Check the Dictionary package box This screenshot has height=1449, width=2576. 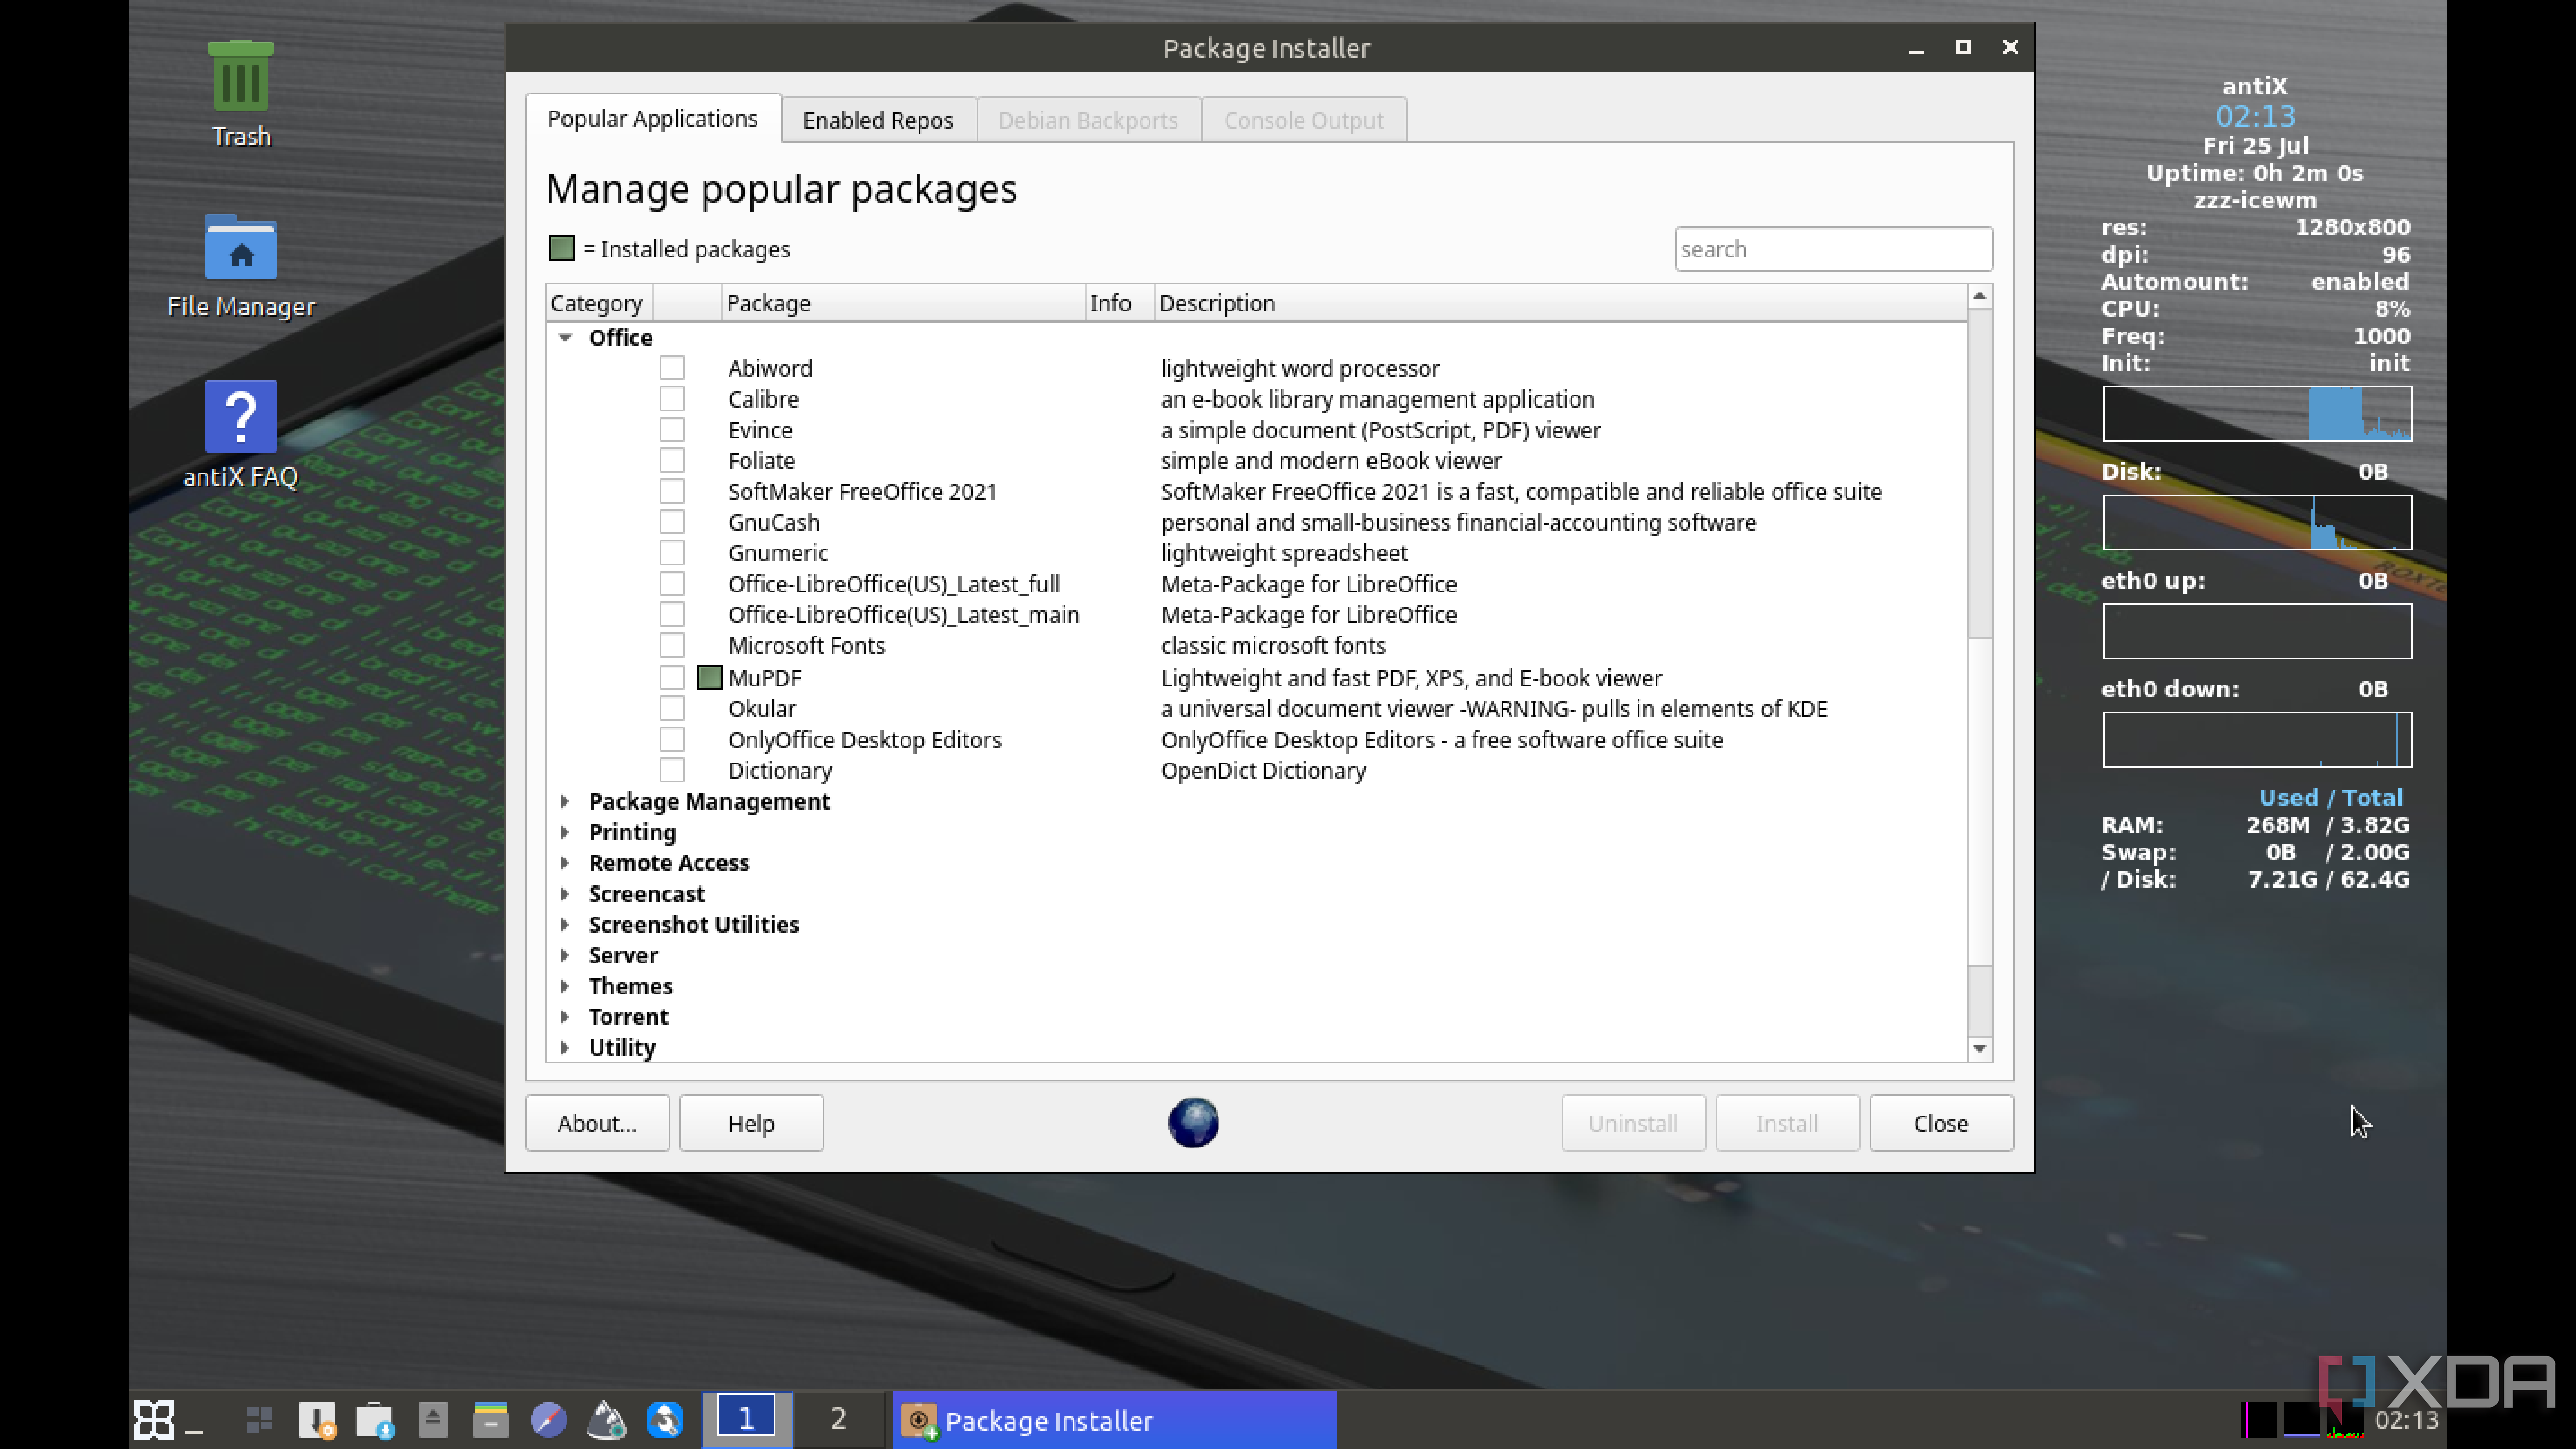pos(672,770)
